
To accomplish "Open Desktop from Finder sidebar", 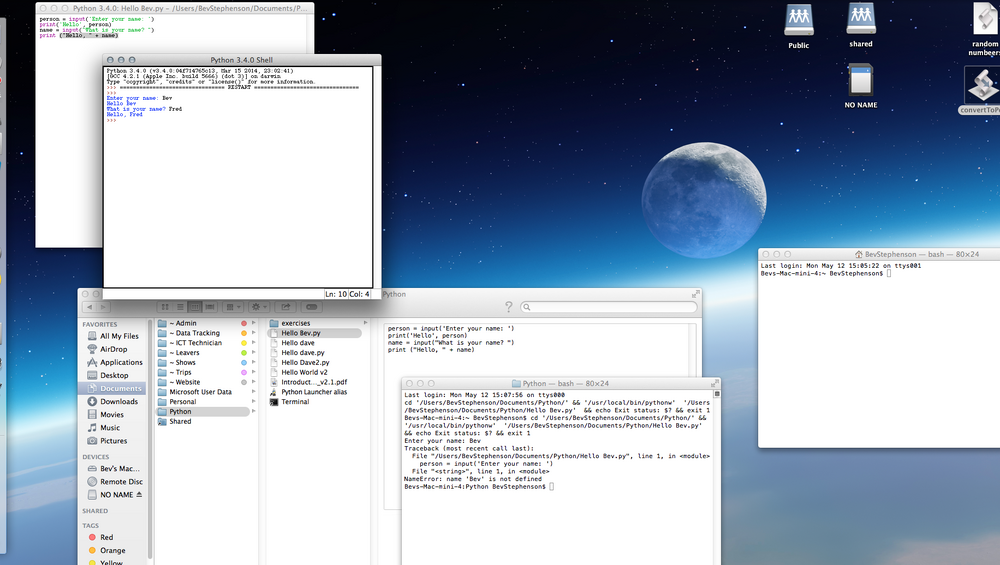I will (x=114, y=376).
